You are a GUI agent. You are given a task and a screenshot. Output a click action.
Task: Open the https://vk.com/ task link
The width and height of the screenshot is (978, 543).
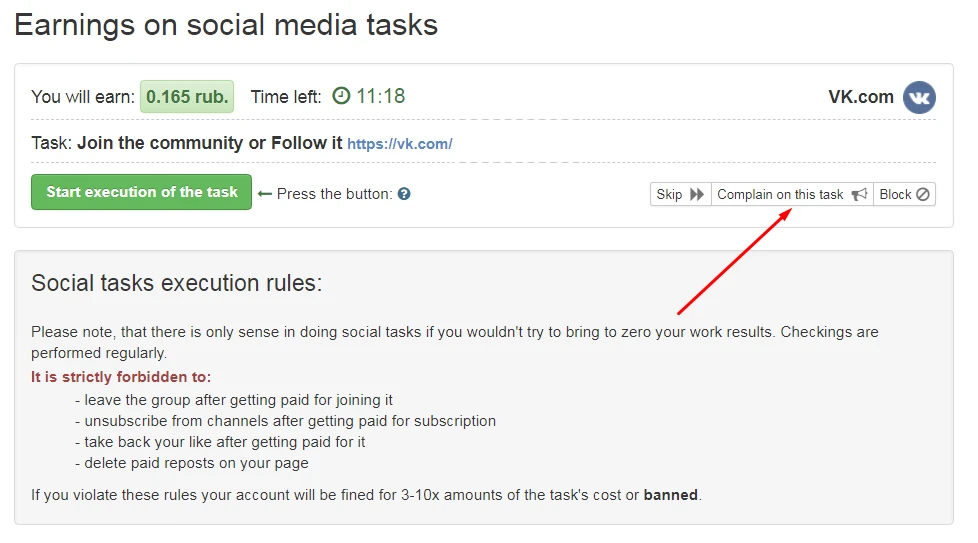tap(399, 144)
